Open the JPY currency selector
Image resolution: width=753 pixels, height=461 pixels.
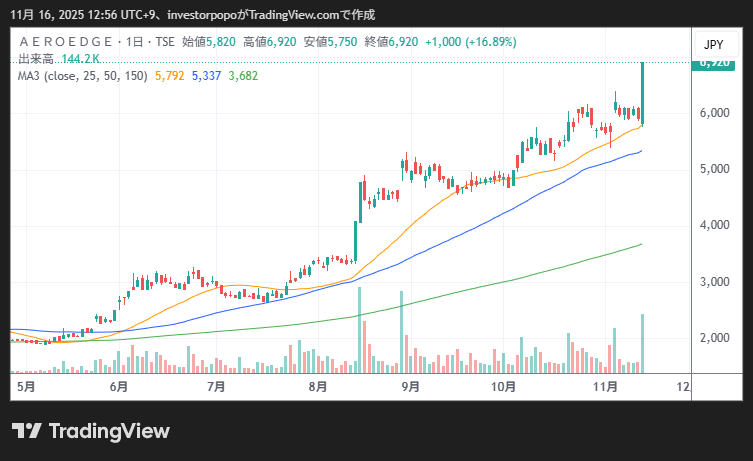(x=713, y=45)
